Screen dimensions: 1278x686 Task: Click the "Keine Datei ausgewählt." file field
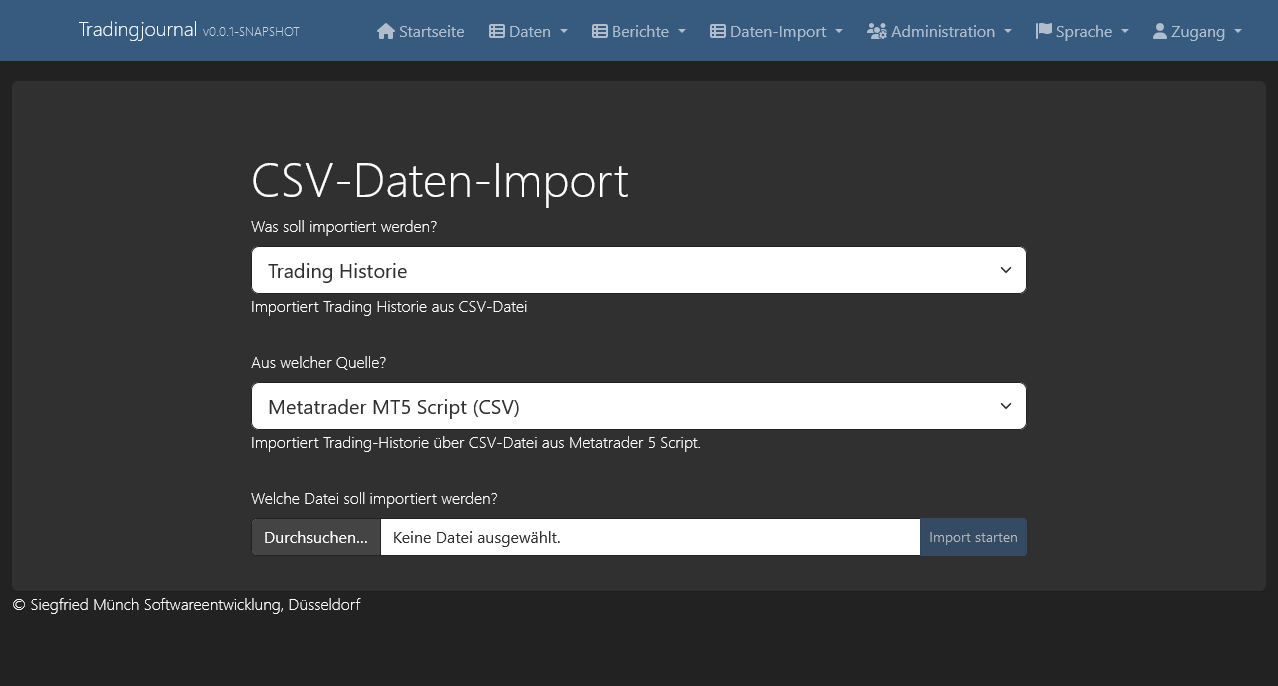click(x=650, y=537)
